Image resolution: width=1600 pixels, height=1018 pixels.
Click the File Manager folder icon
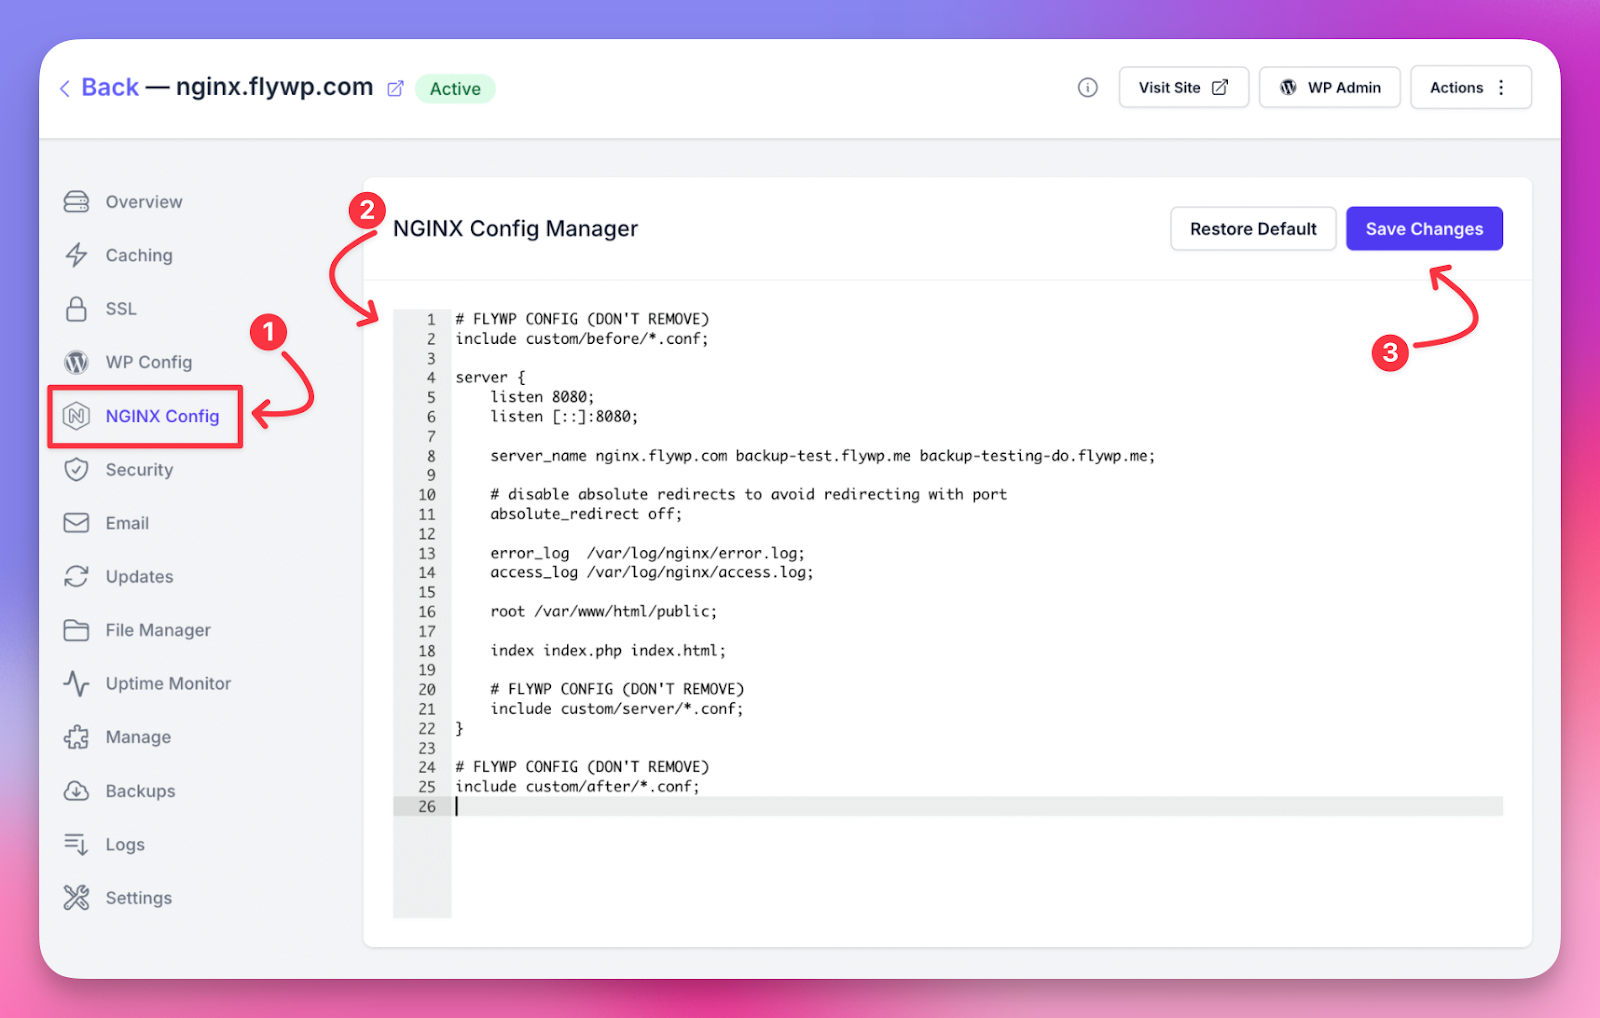tap(76, 630)
